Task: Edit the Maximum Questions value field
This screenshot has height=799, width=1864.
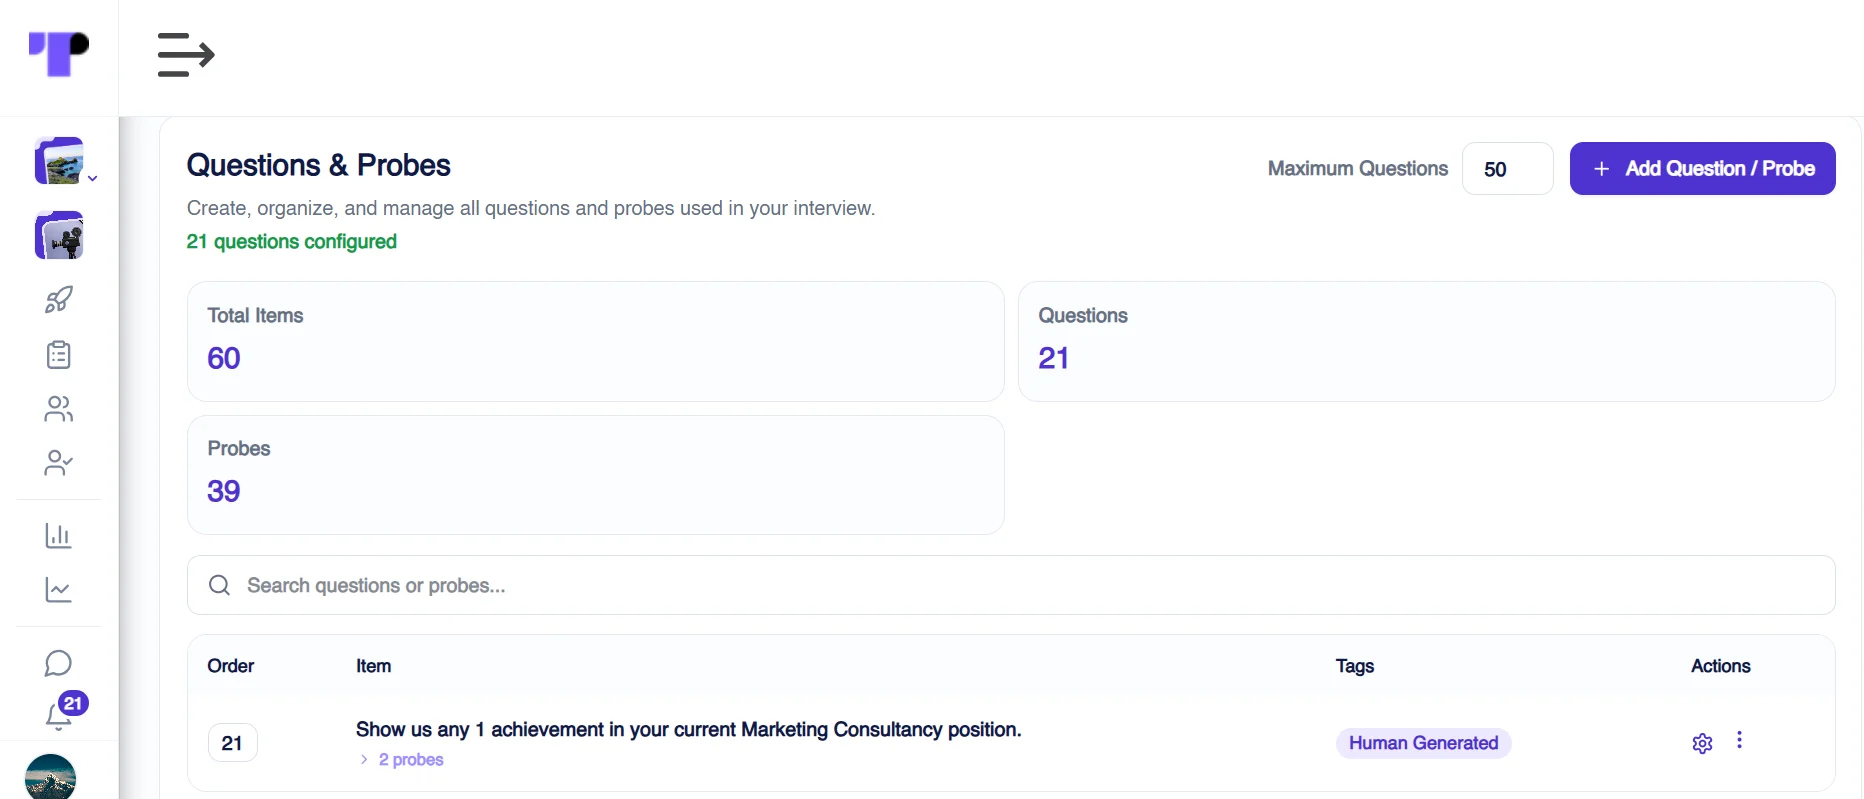Action: click(x=1507, y=169)
